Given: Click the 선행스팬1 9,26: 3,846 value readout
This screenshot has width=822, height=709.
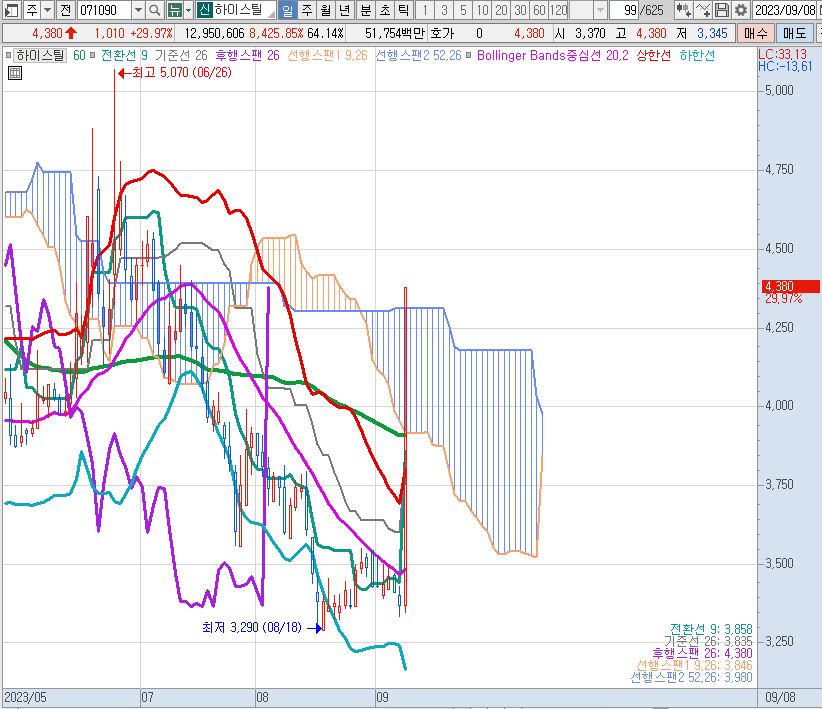Looking at the screenshot, I should pos(695,665).
